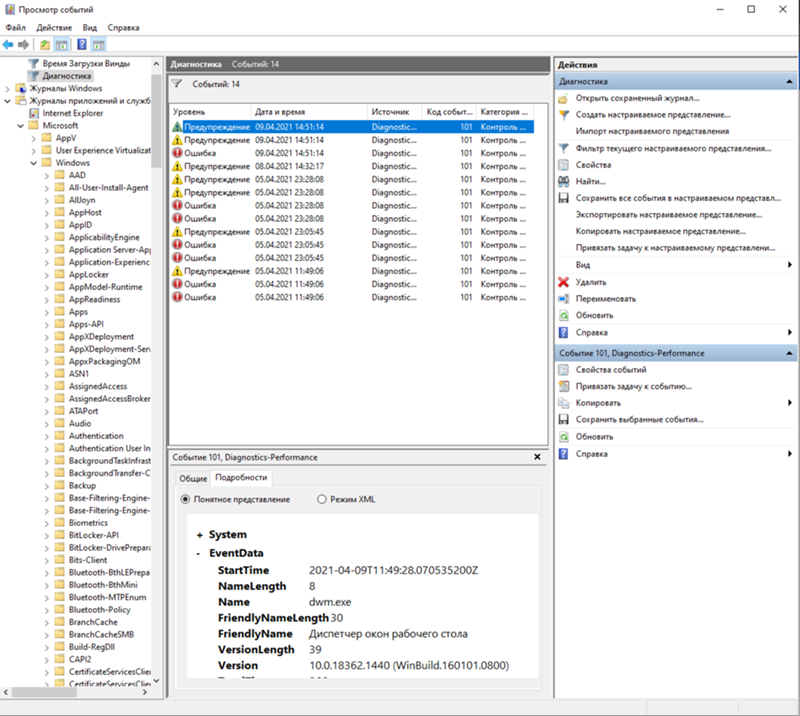Click the error icon of 09.04.2021 14:51:14 Ошибка row
The image size is (800, 716).
(177, 153)
